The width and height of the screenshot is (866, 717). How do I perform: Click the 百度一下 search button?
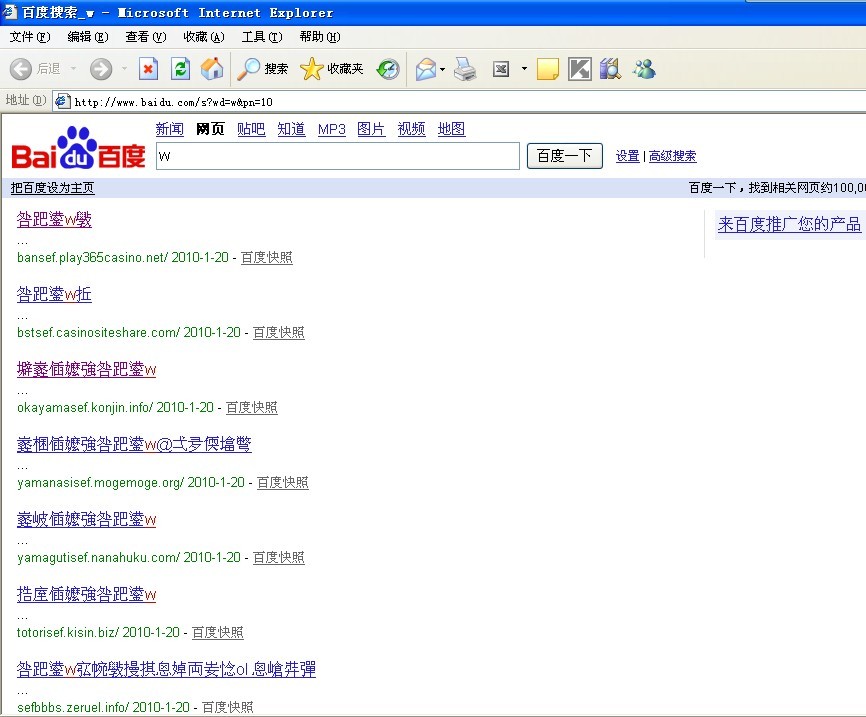click(564, 156)
